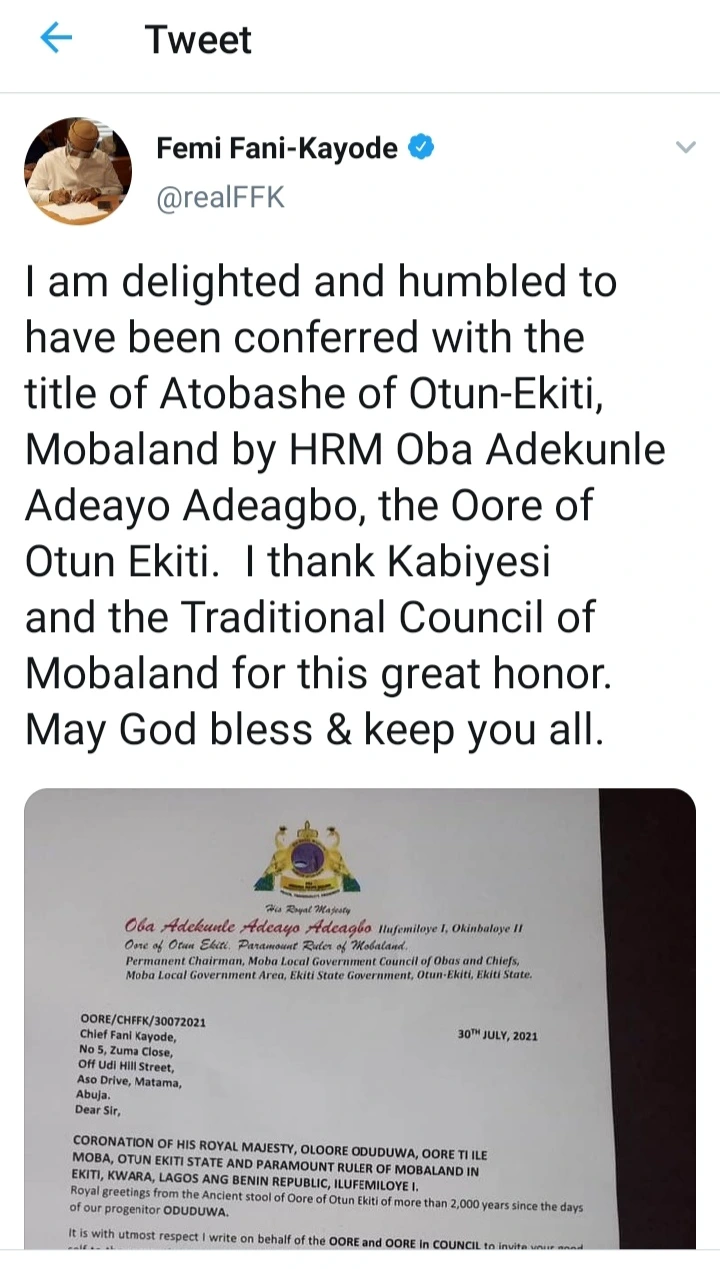Screen dimensions: 720x1269
Task: Tap the back arrow icon
Action: pos(56,39)
